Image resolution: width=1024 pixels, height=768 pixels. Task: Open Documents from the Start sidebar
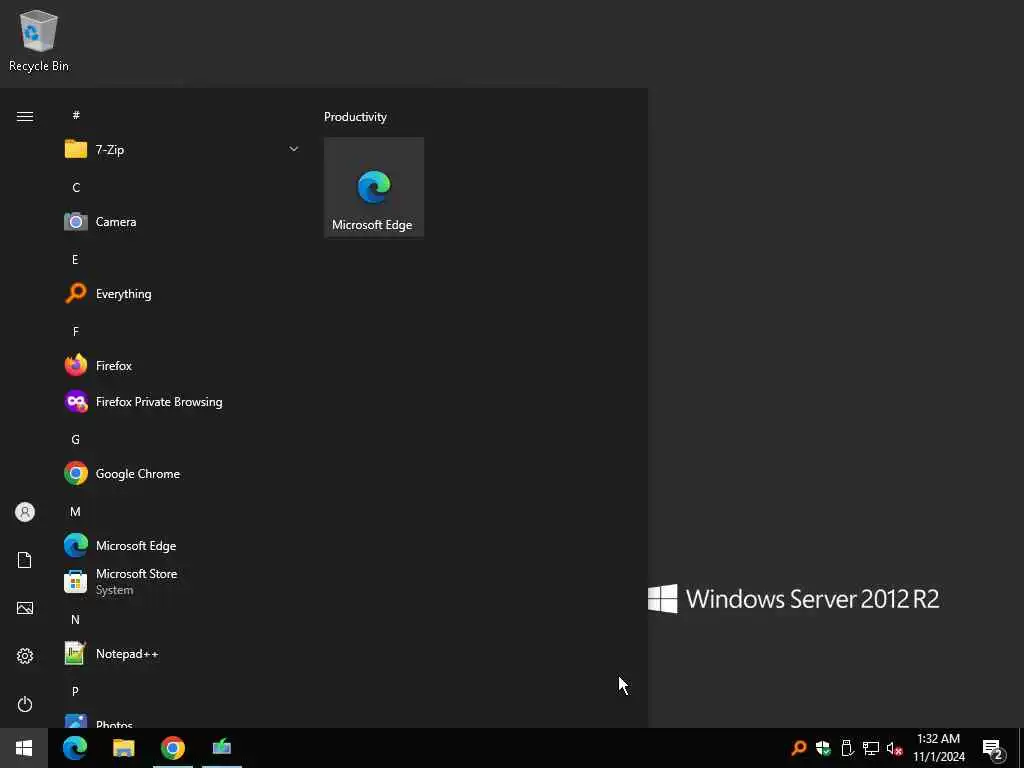point(25,560)
